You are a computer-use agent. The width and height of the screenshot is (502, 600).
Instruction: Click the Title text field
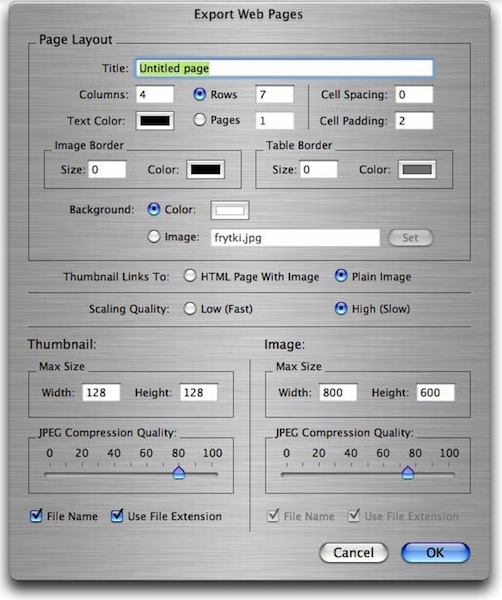(x=284, y=68)
